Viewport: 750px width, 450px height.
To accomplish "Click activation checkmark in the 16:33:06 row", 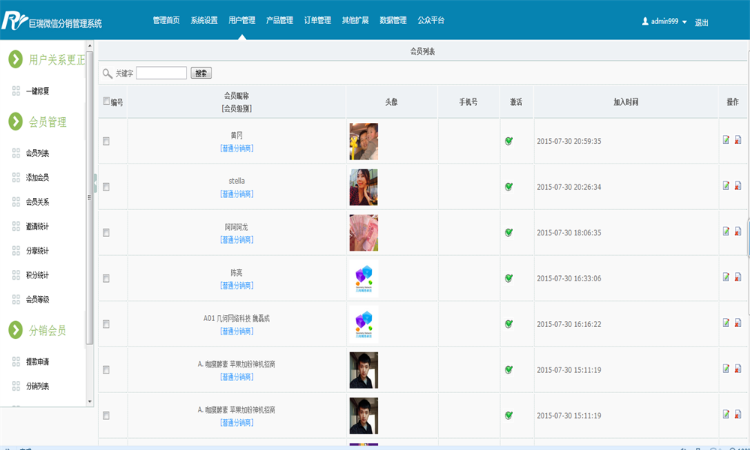I will (509, 278).
